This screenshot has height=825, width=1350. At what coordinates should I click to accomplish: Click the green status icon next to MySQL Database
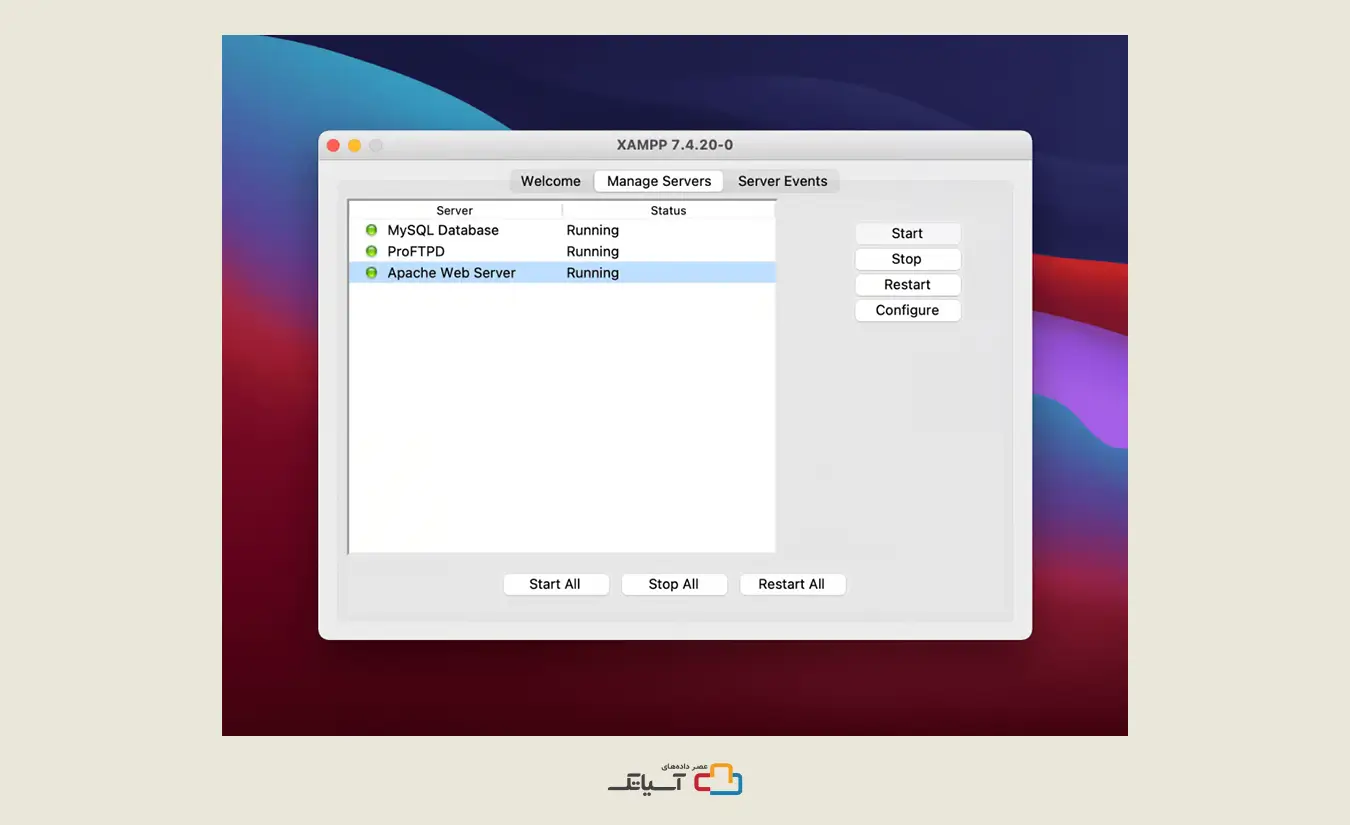371,230
